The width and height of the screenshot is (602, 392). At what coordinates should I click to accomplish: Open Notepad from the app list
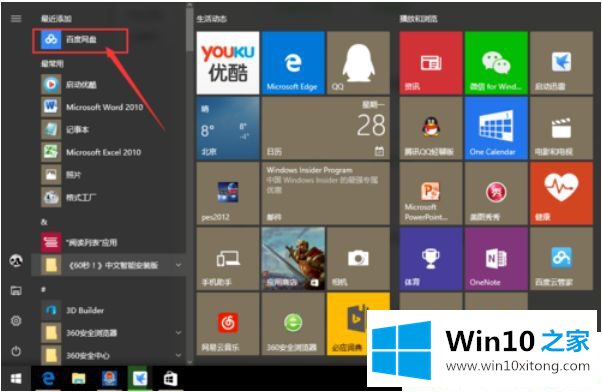click(108, 129)
